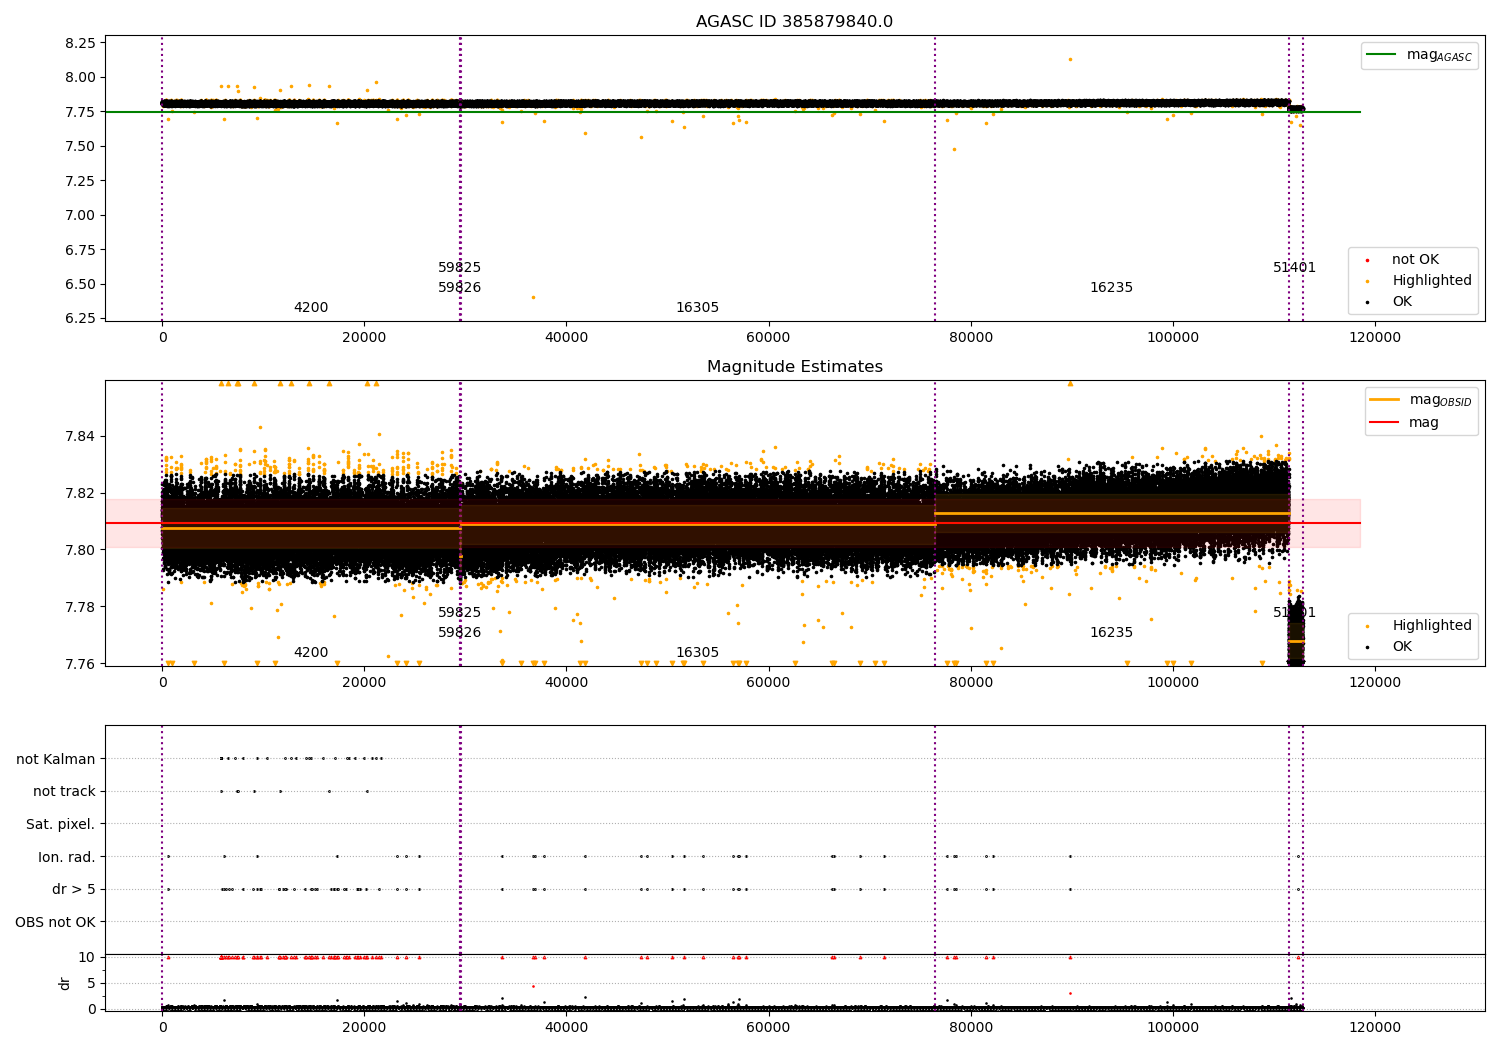1500x1050 pixels.
Task: Click the 10 tick on the dr axis
Action: pyautogui.click(x=87, y=957)
